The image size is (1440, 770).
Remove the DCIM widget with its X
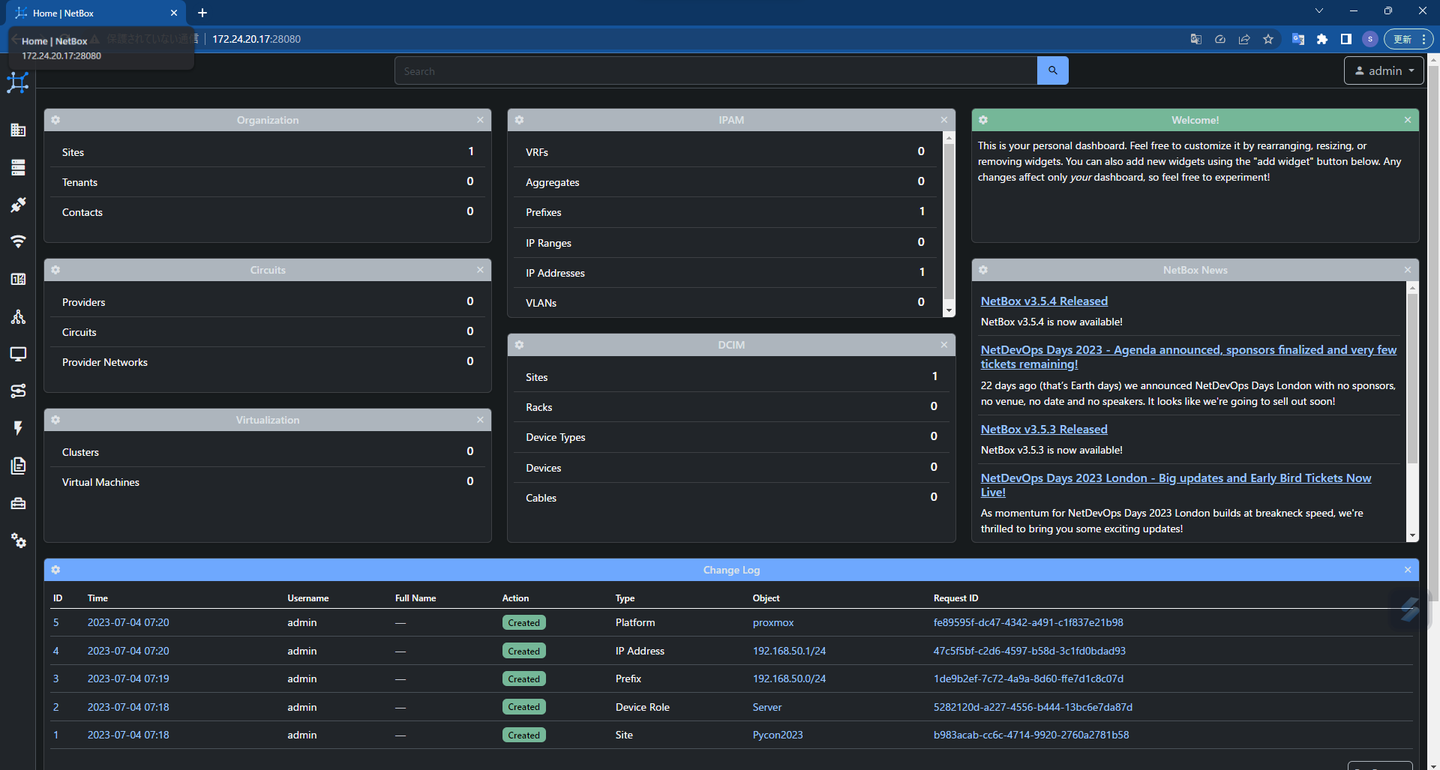(944, 345)
